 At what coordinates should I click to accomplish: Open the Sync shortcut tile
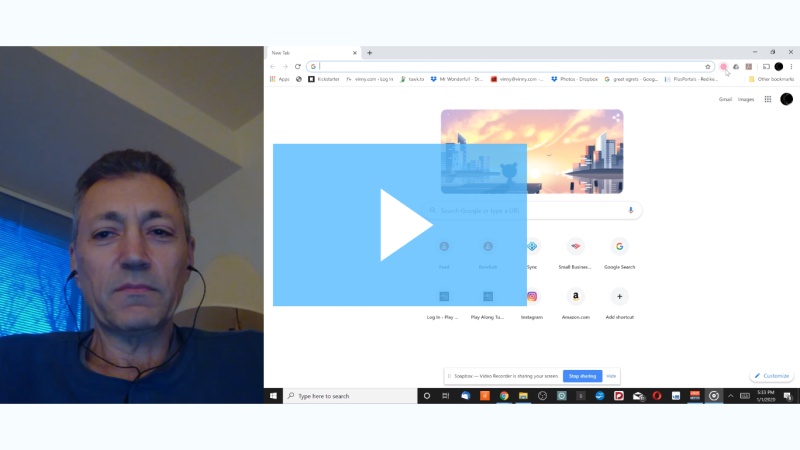coord(532,253)
